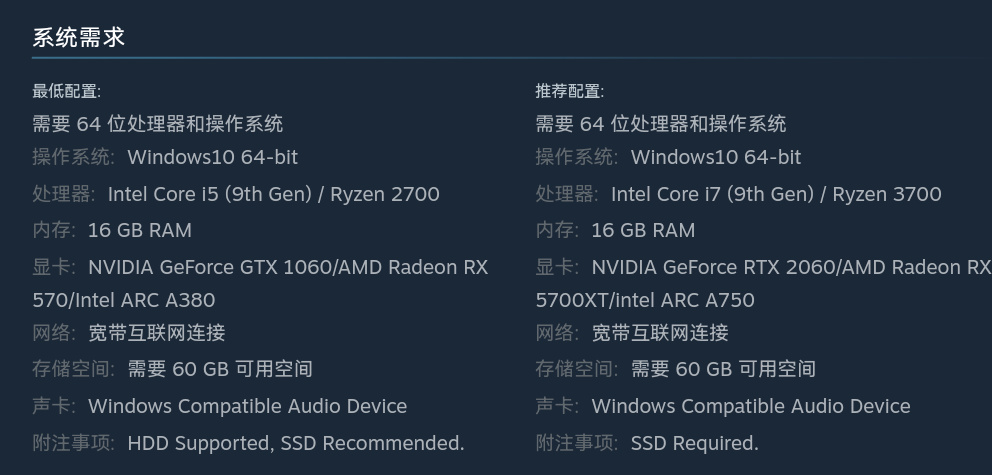Click the 570/Intel ARC A380 line
This screenshot has height=475, width=992.
pyautogui.click(x=123, y=300)
